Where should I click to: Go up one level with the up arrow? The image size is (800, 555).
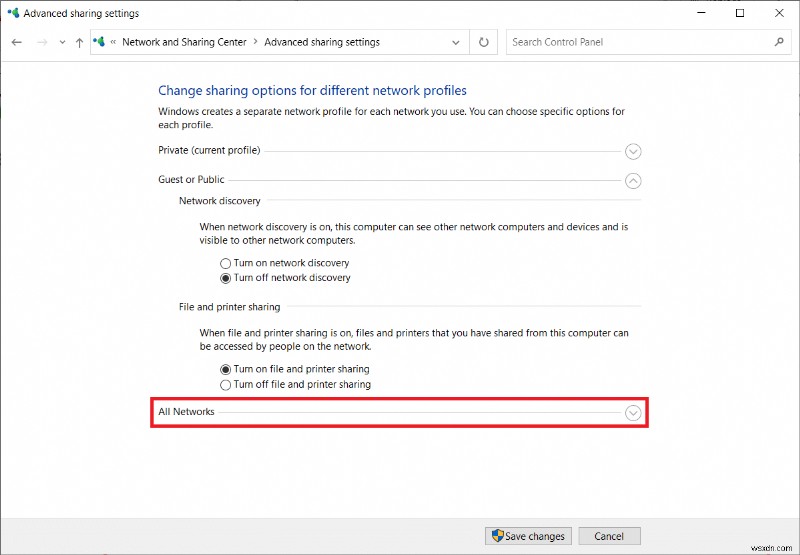[79, 42]
